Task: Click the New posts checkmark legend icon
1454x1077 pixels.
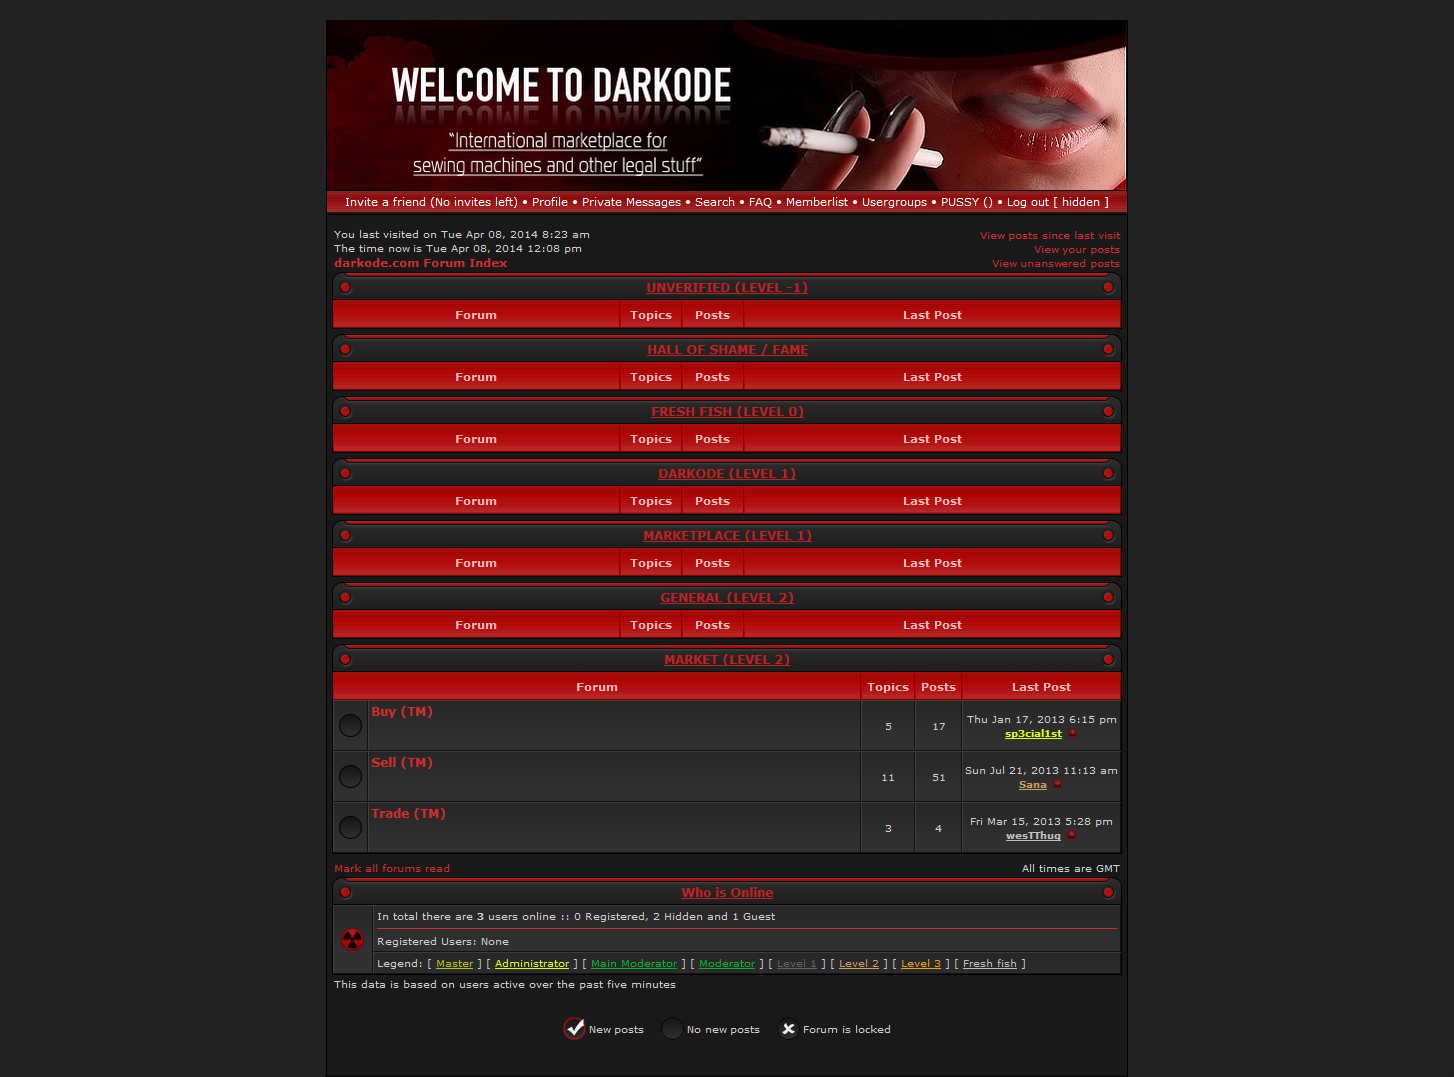Action: point(575,1028)
